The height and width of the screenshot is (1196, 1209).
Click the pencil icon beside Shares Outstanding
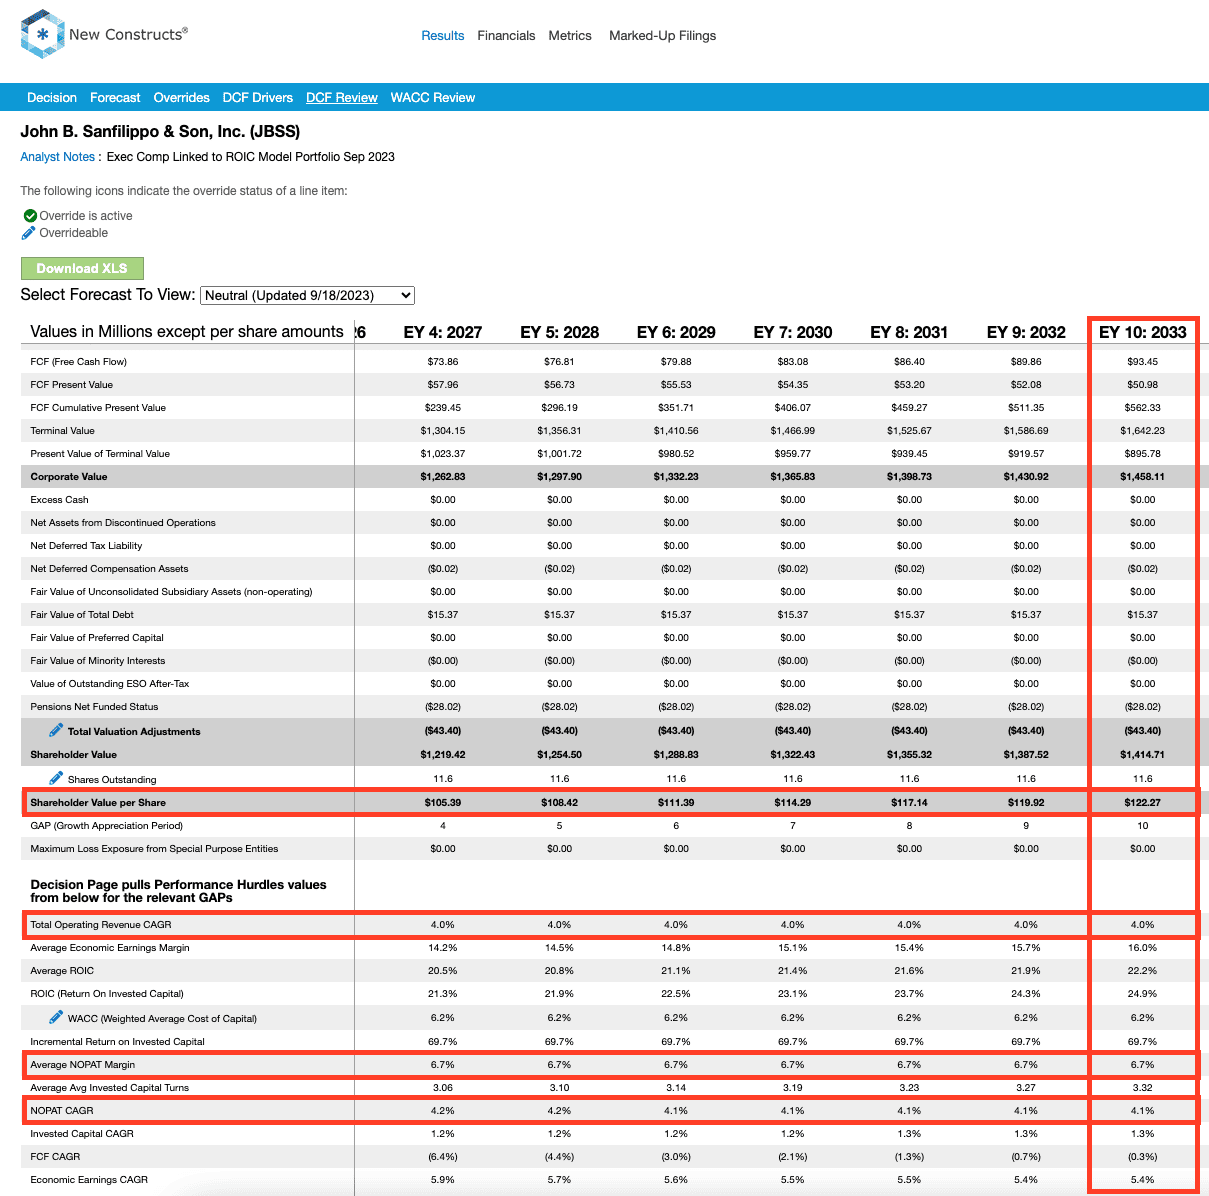[x=56, y=778]
